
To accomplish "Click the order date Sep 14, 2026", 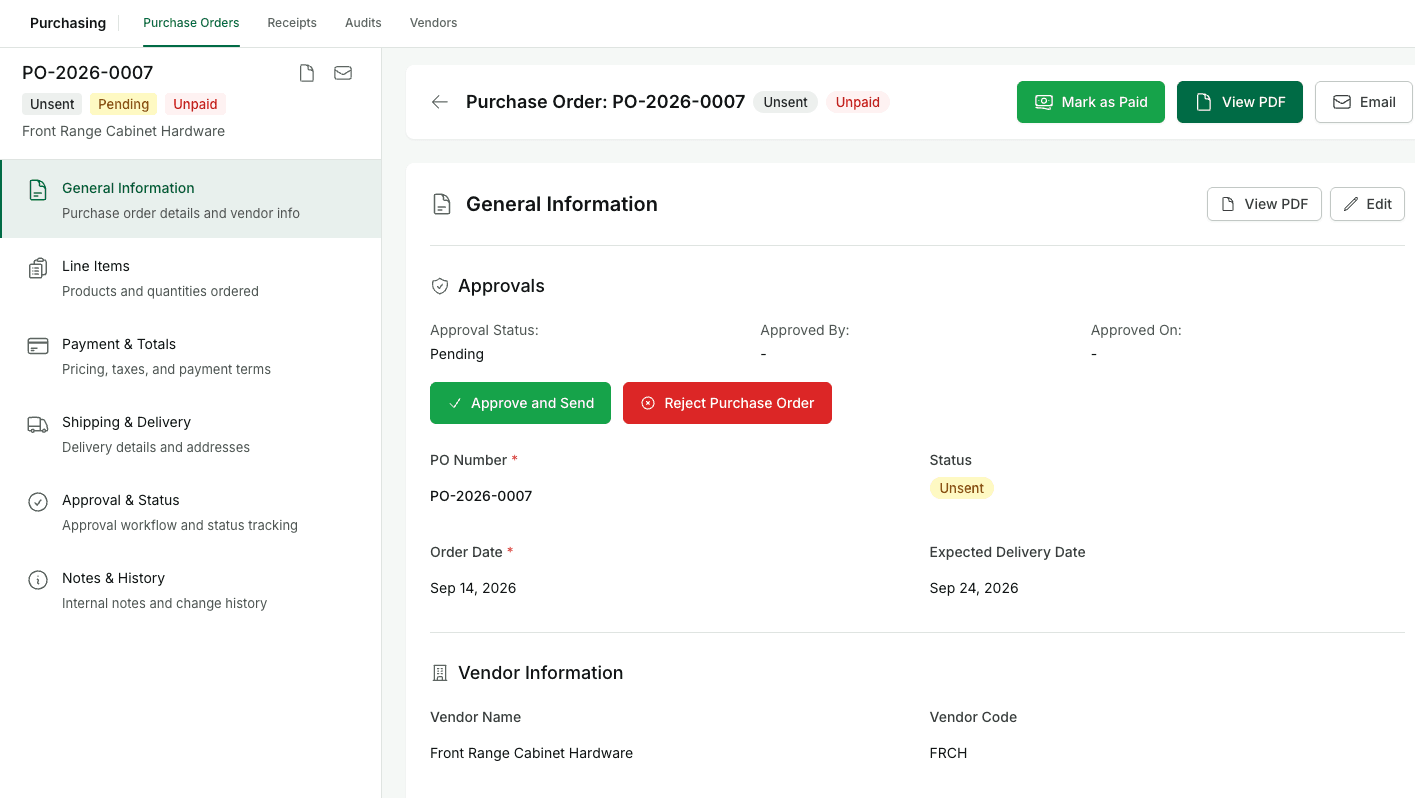I will coord(473,588).
